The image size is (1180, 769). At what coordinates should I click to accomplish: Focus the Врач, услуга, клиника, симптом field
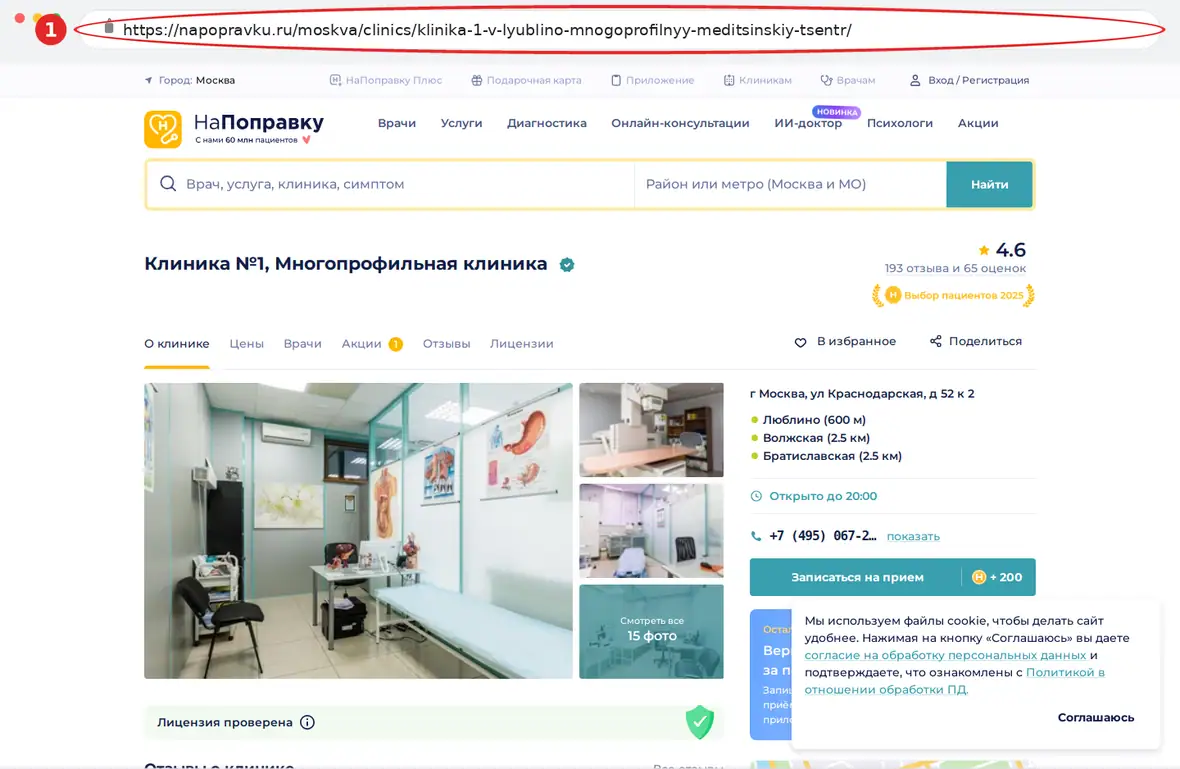point(391,184)
